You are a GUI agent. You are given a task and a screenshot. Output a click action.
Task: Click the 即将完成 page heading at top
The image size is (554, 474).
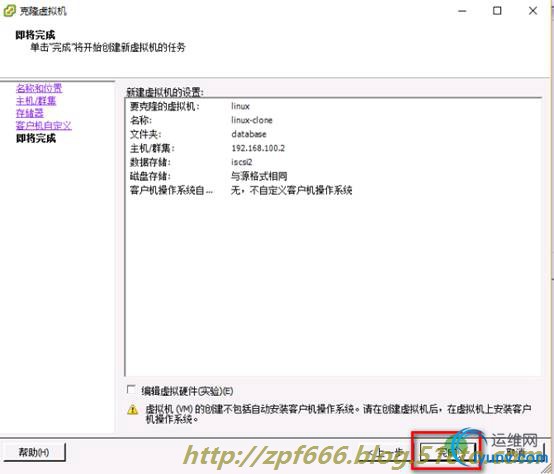tap(35, 35)
